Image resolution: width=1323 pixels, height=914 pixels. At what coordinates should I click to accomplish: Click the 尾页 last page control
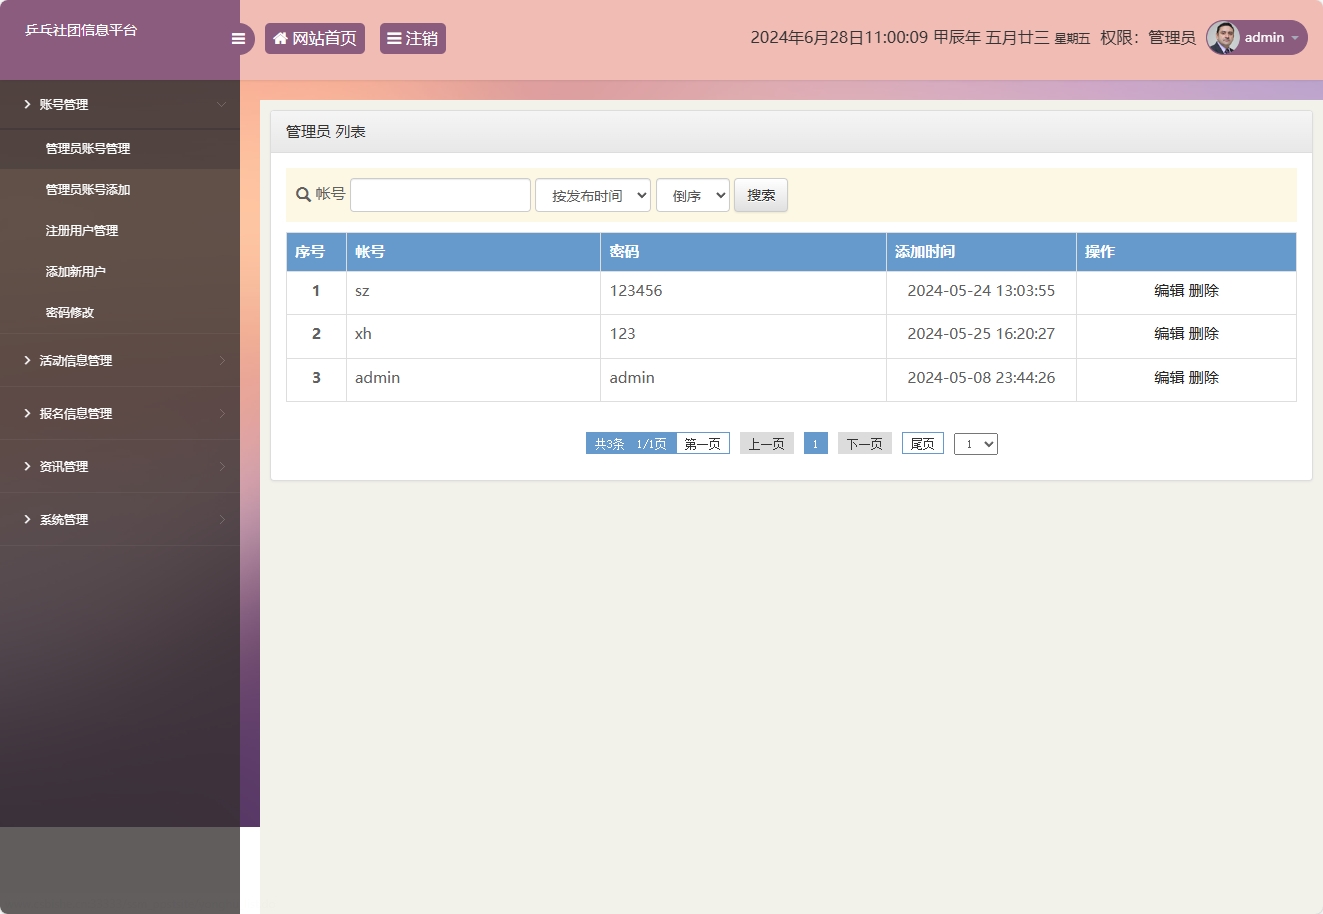coord(921,443)
